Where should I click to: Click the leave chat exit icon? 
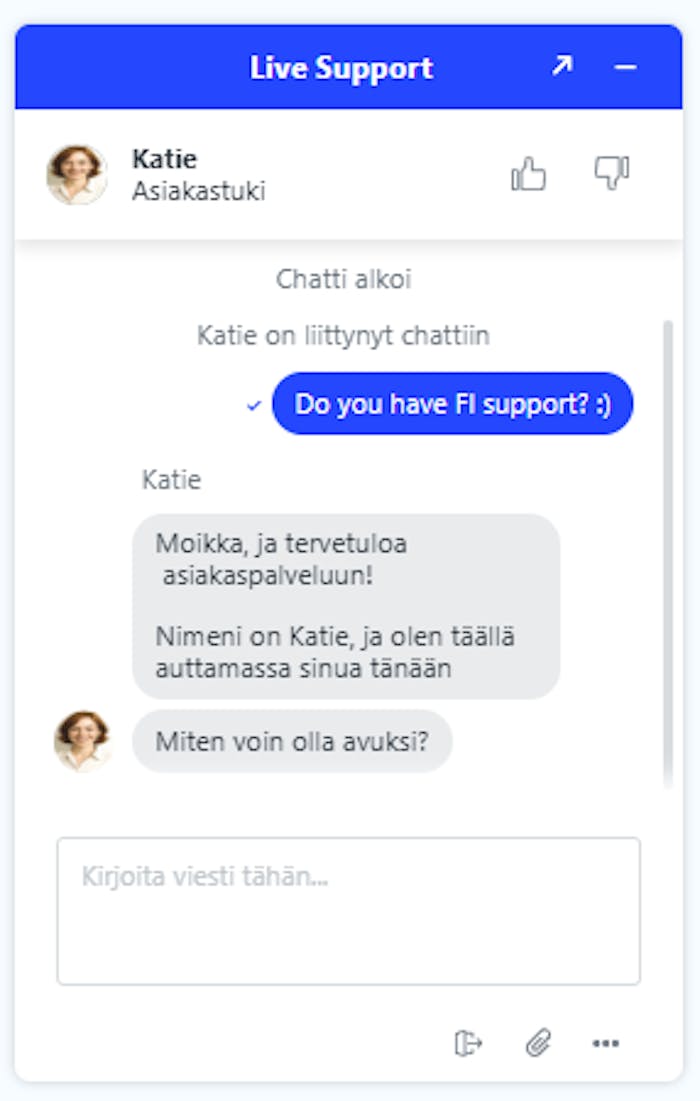[468, 1043]
